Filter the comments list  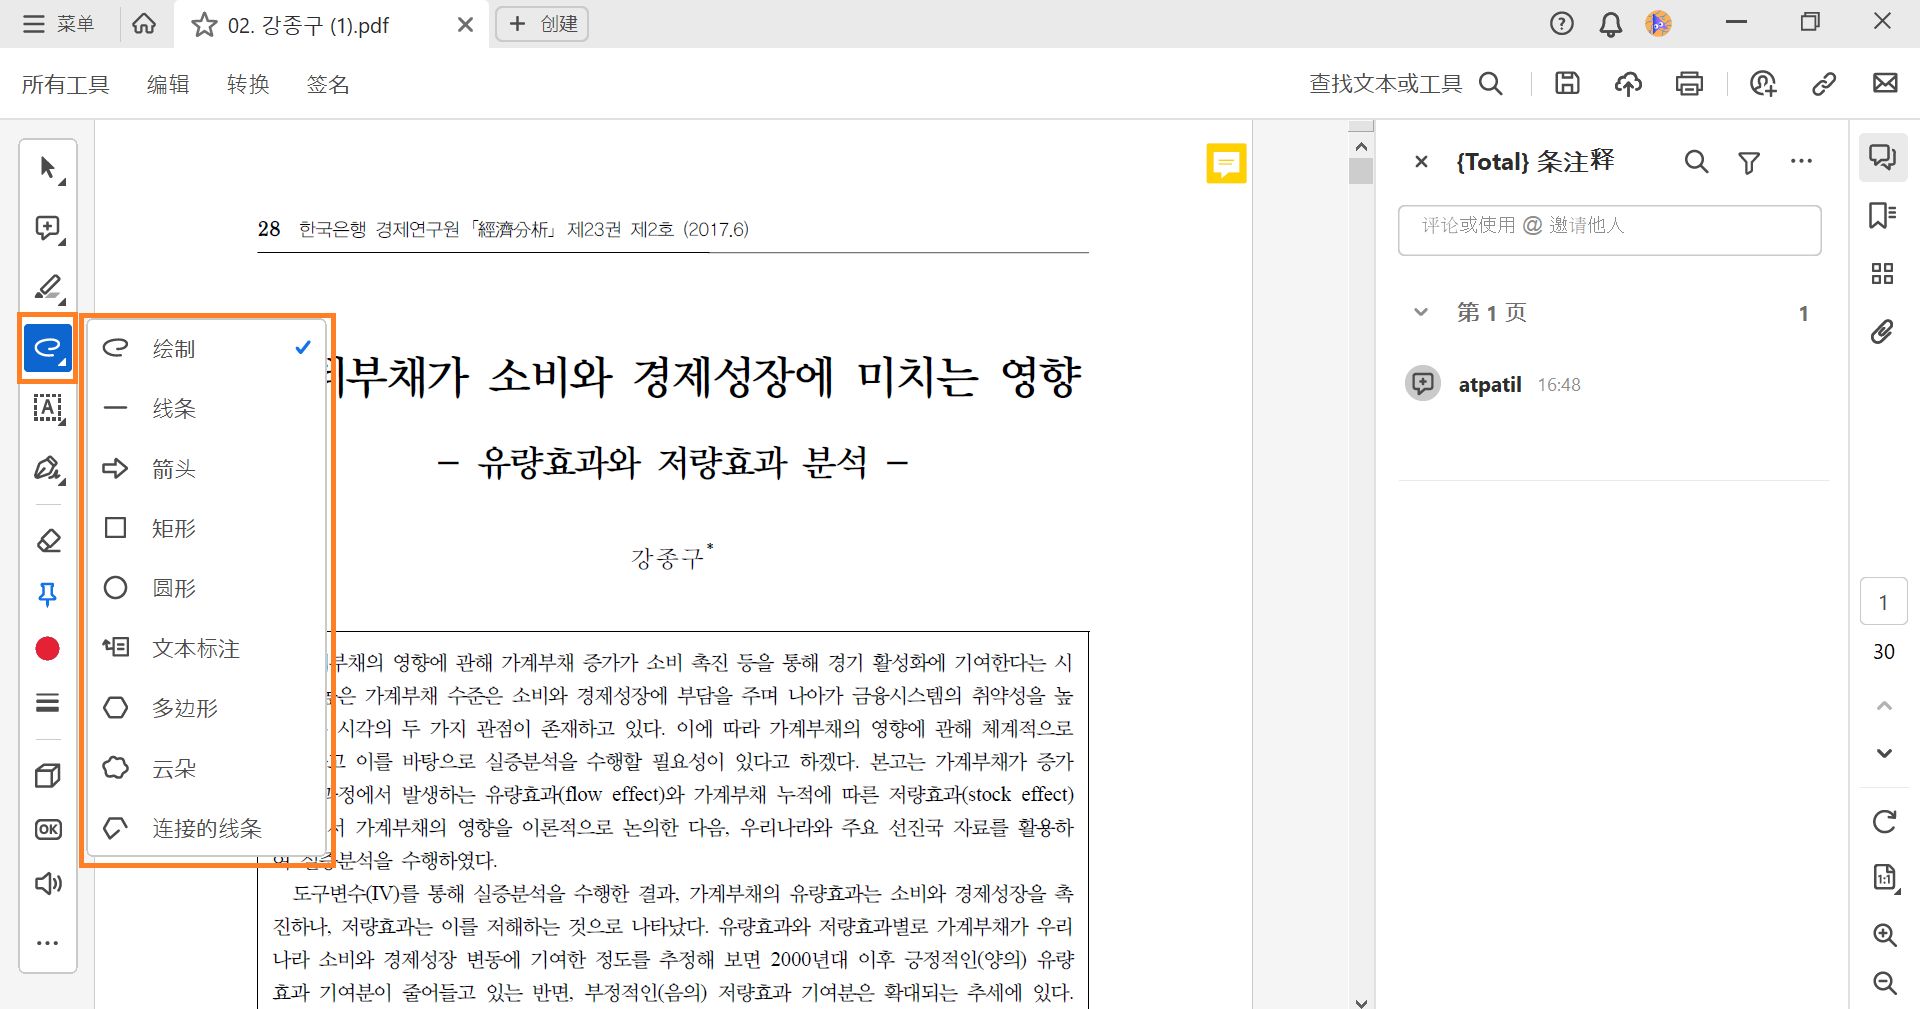[x=1749, y=162]
